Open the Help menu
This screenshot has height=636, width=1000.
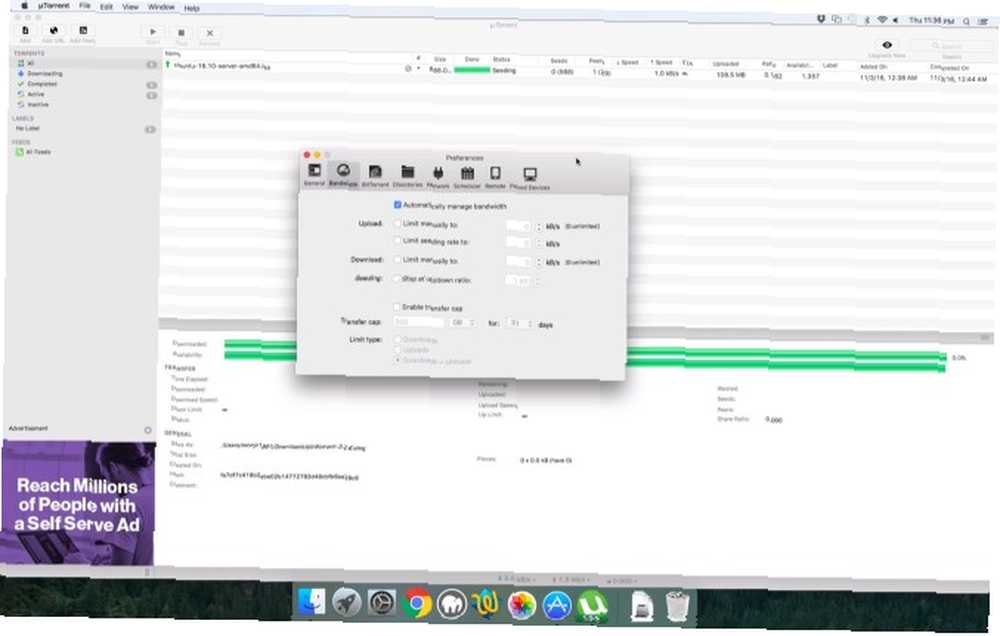pos(192,8)
